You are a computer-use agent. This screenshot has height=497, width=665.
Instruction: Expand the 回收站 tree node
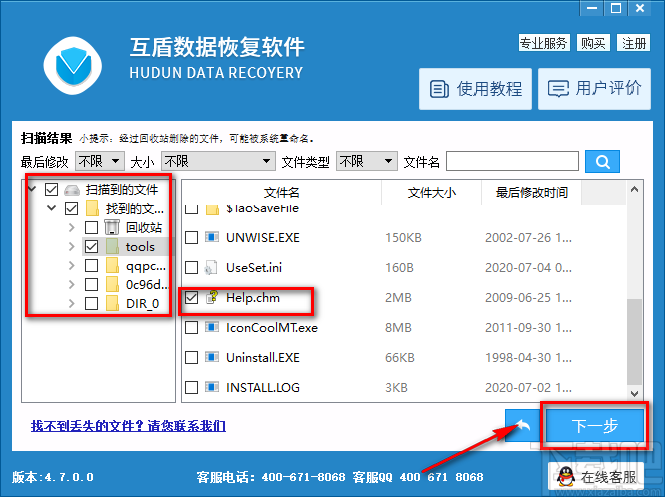[72, 227]
